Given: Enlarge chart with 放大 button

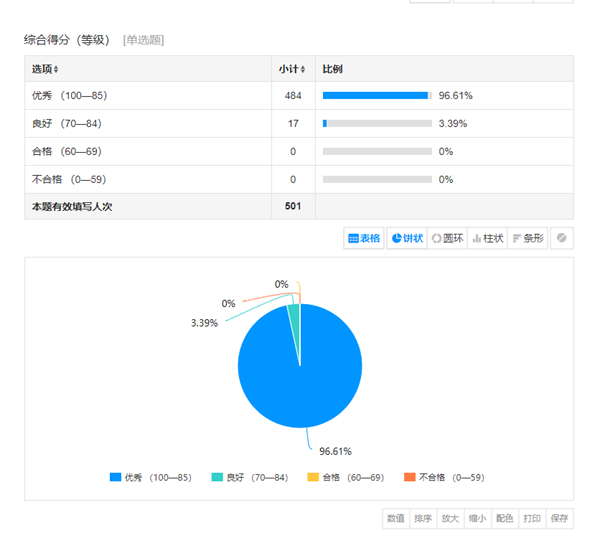Looking at the screenshot, I should click(x=450, y=518).
